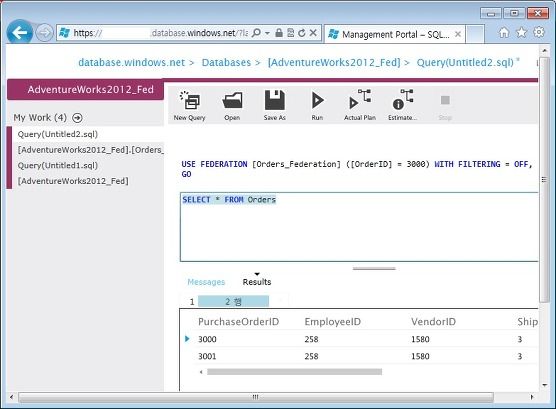This screenshot has width=556, height=409.
Task: Click the compatibility view icon in address bar
Action: tap(290, 33)
